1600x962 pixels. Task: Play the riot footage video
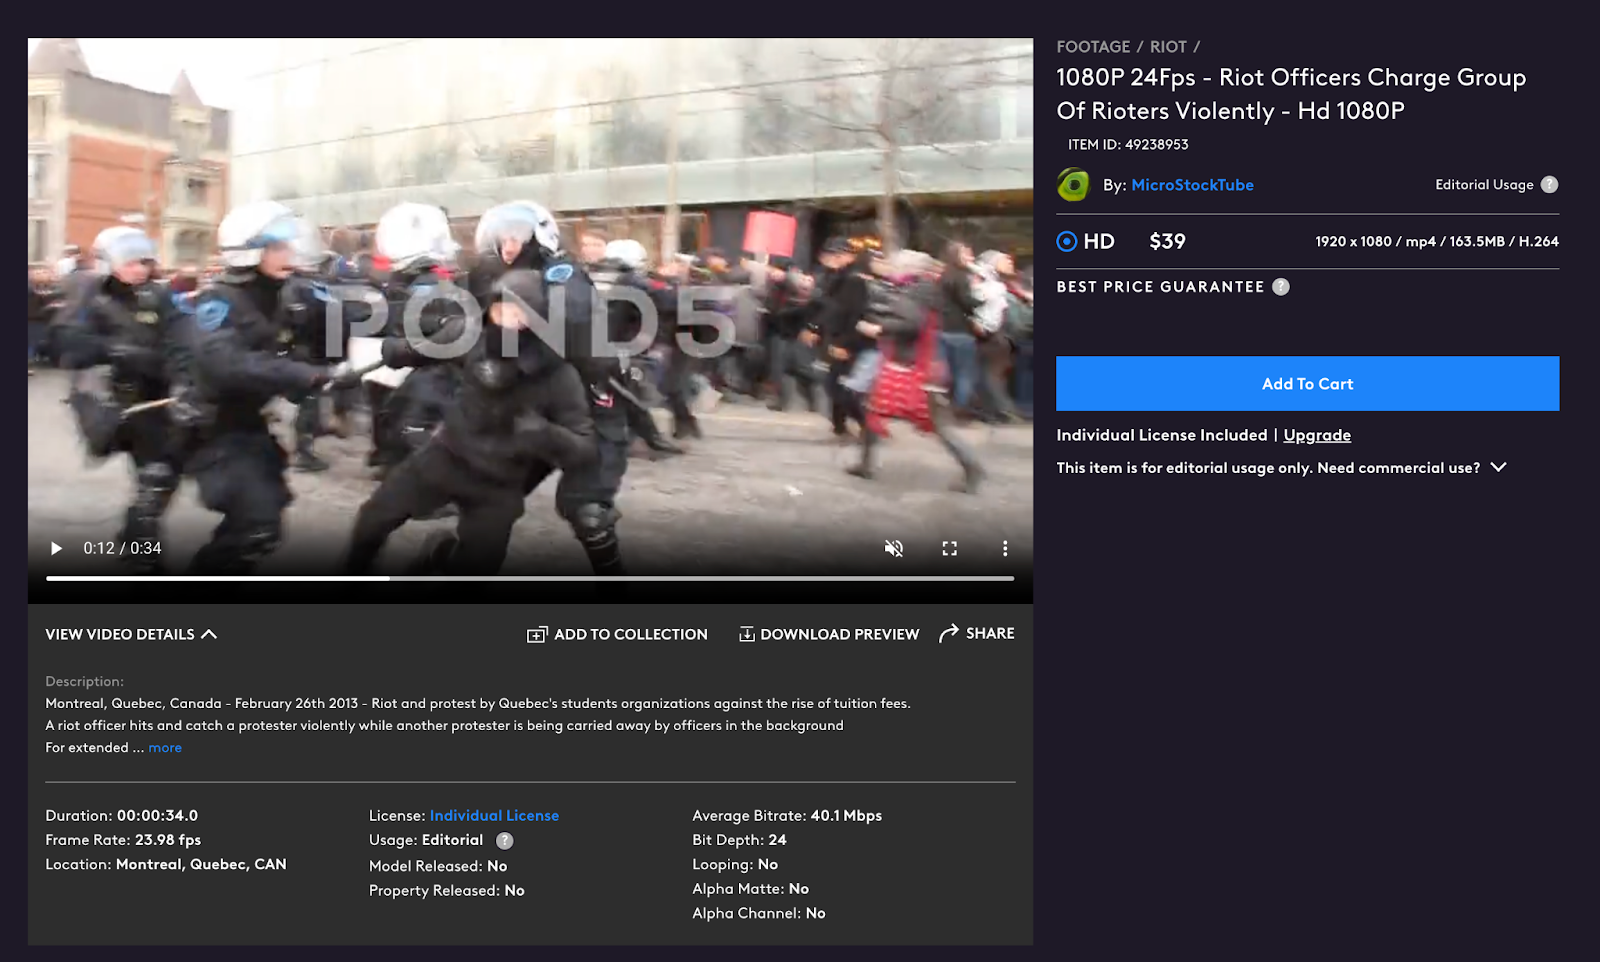(56, 548)
